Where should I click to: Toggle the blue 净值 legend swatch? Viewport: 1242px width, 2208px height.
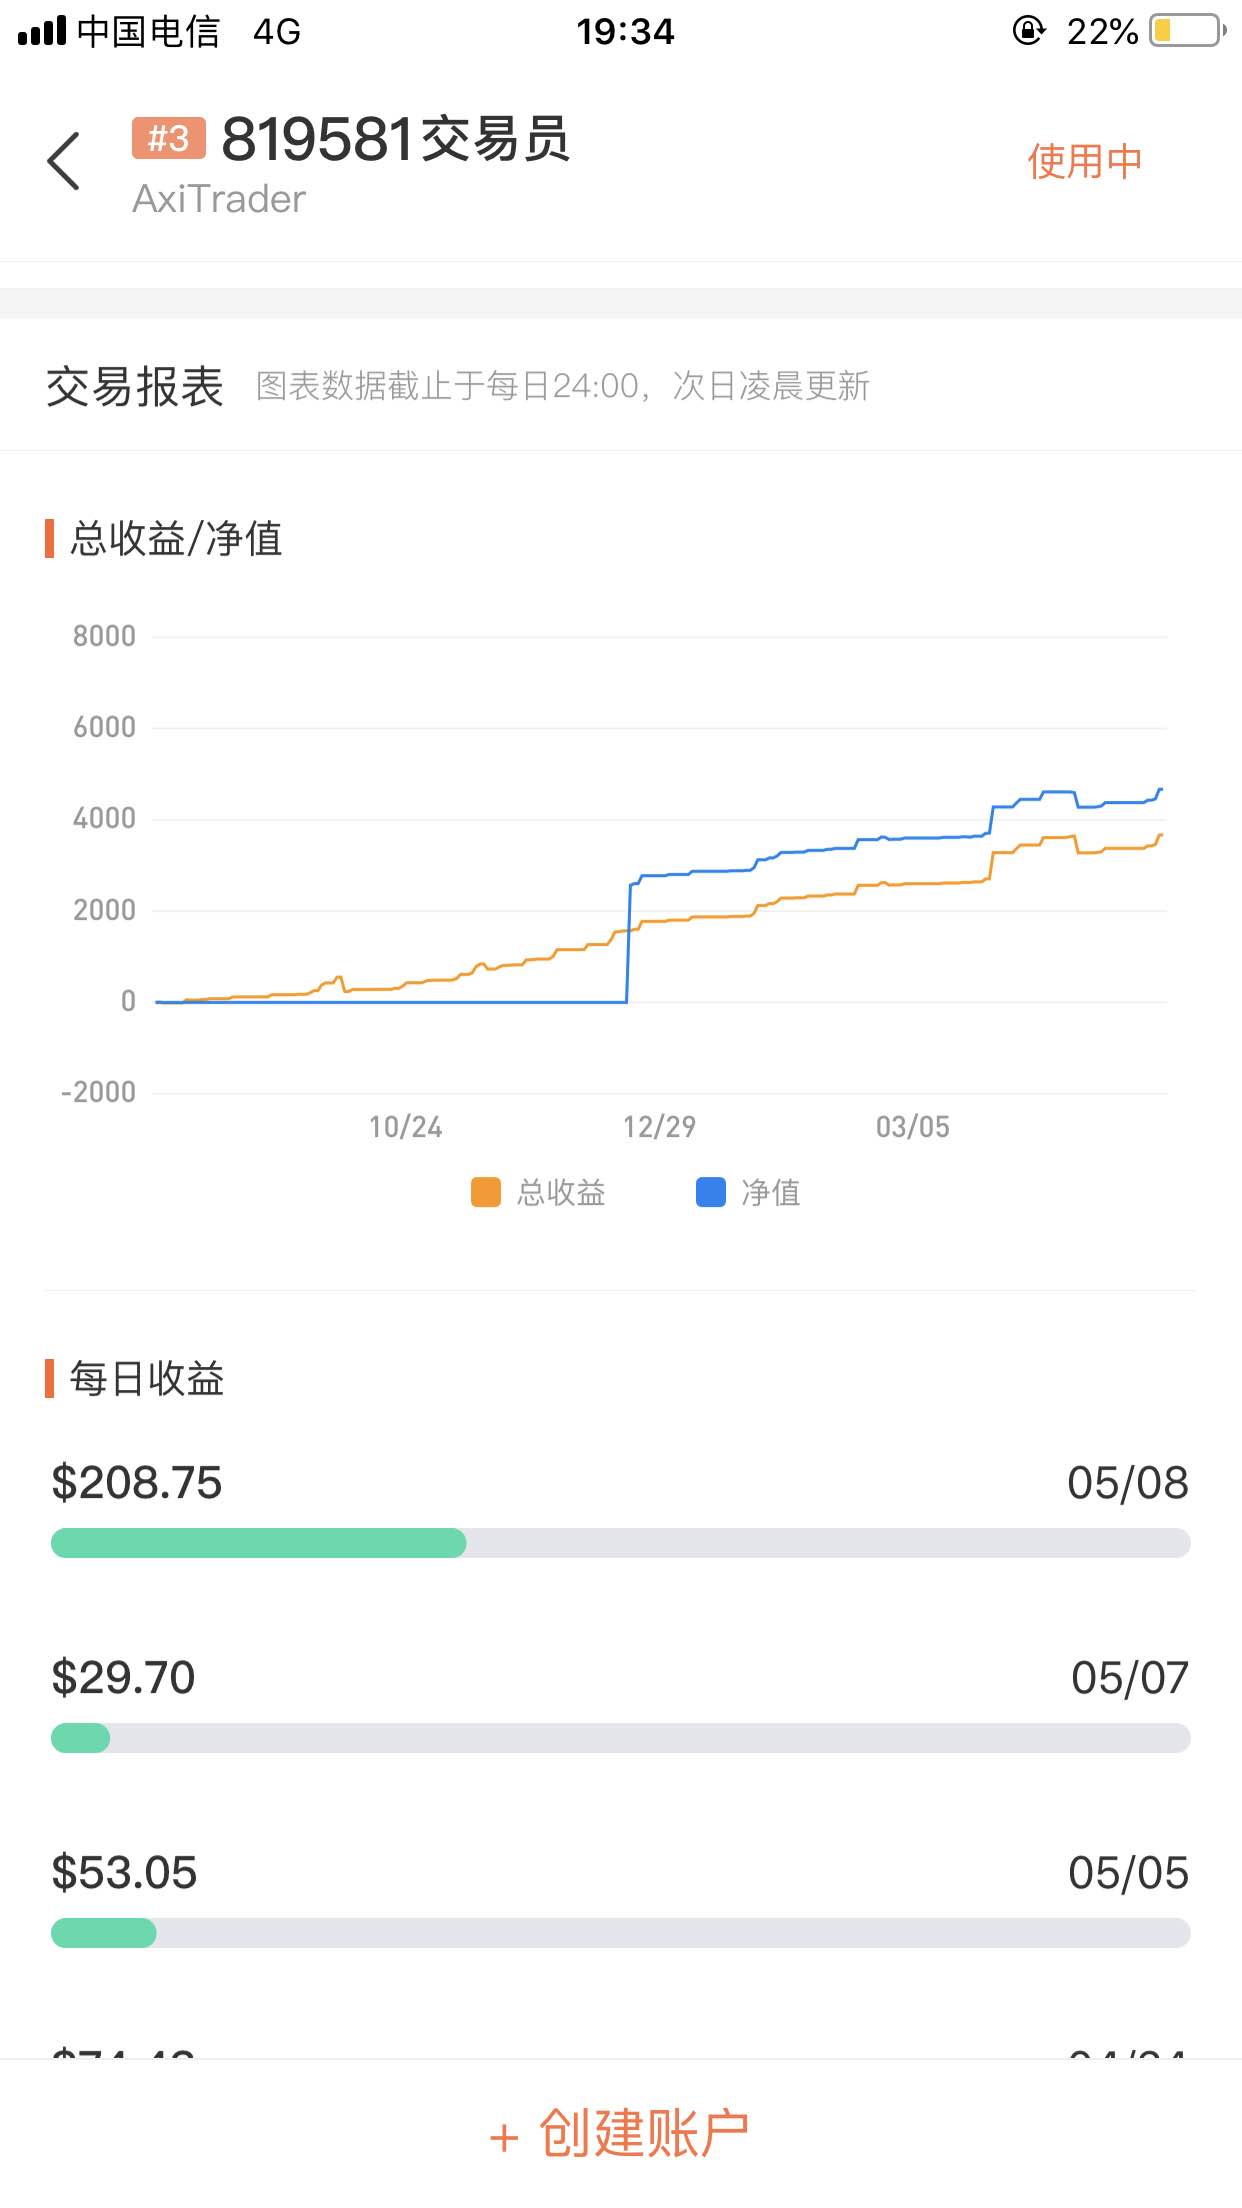coord(710,1192)
